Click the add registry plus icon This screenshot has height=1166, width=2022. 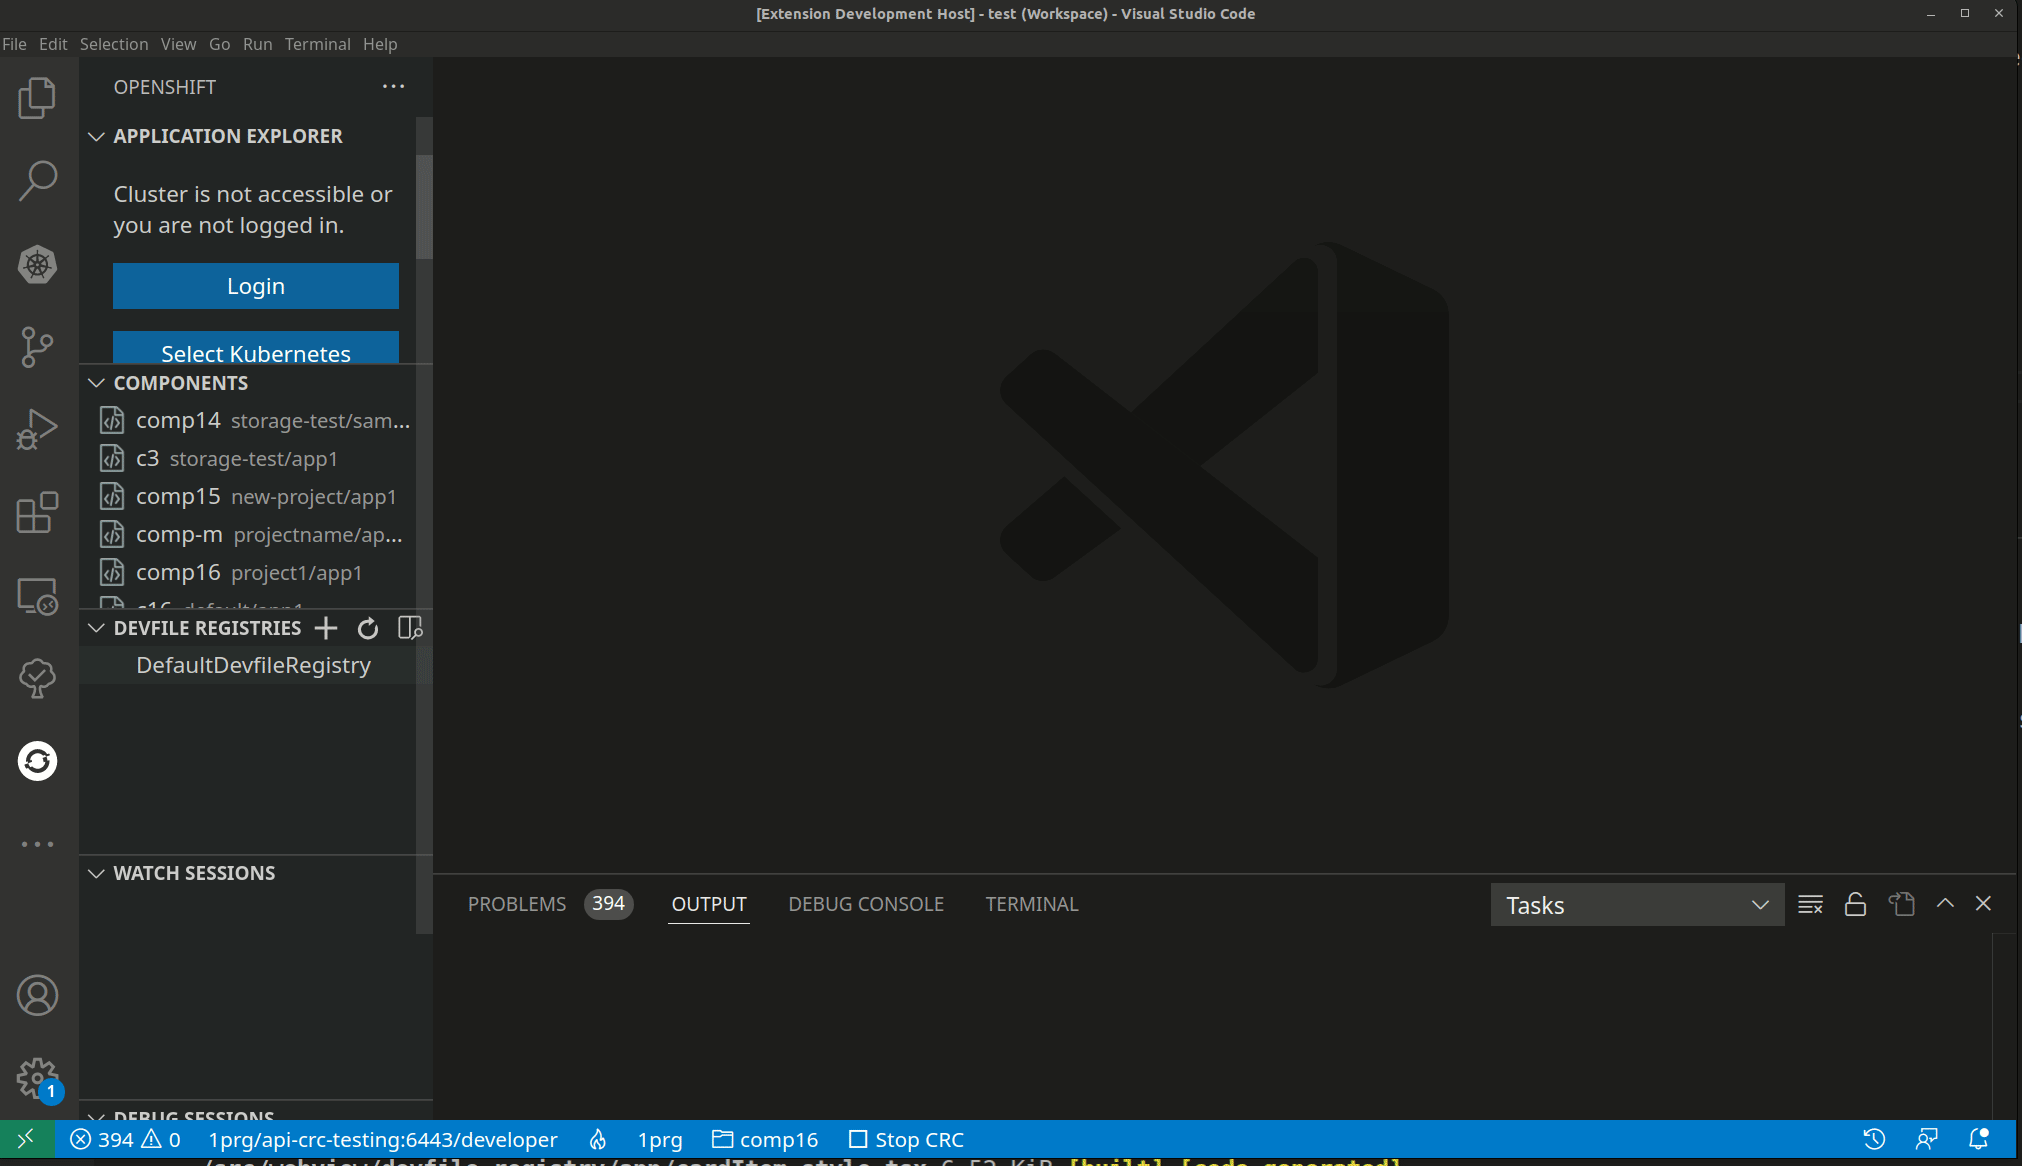[326, 628]
